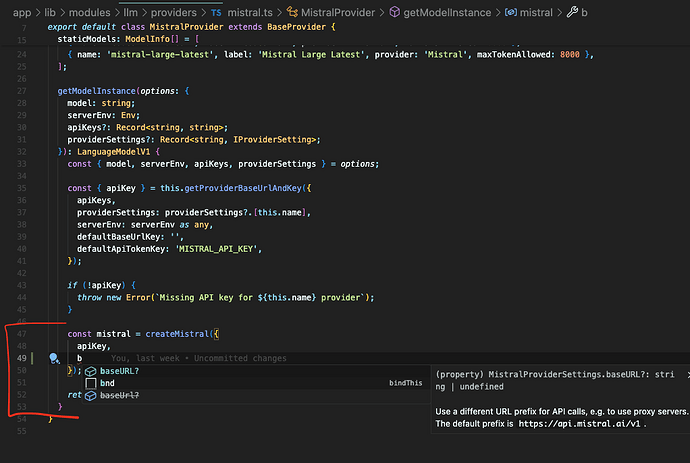The image size is (690, 463).
Task: Select the MistralProvider breadcrumb
Action: tap(338, 13)
